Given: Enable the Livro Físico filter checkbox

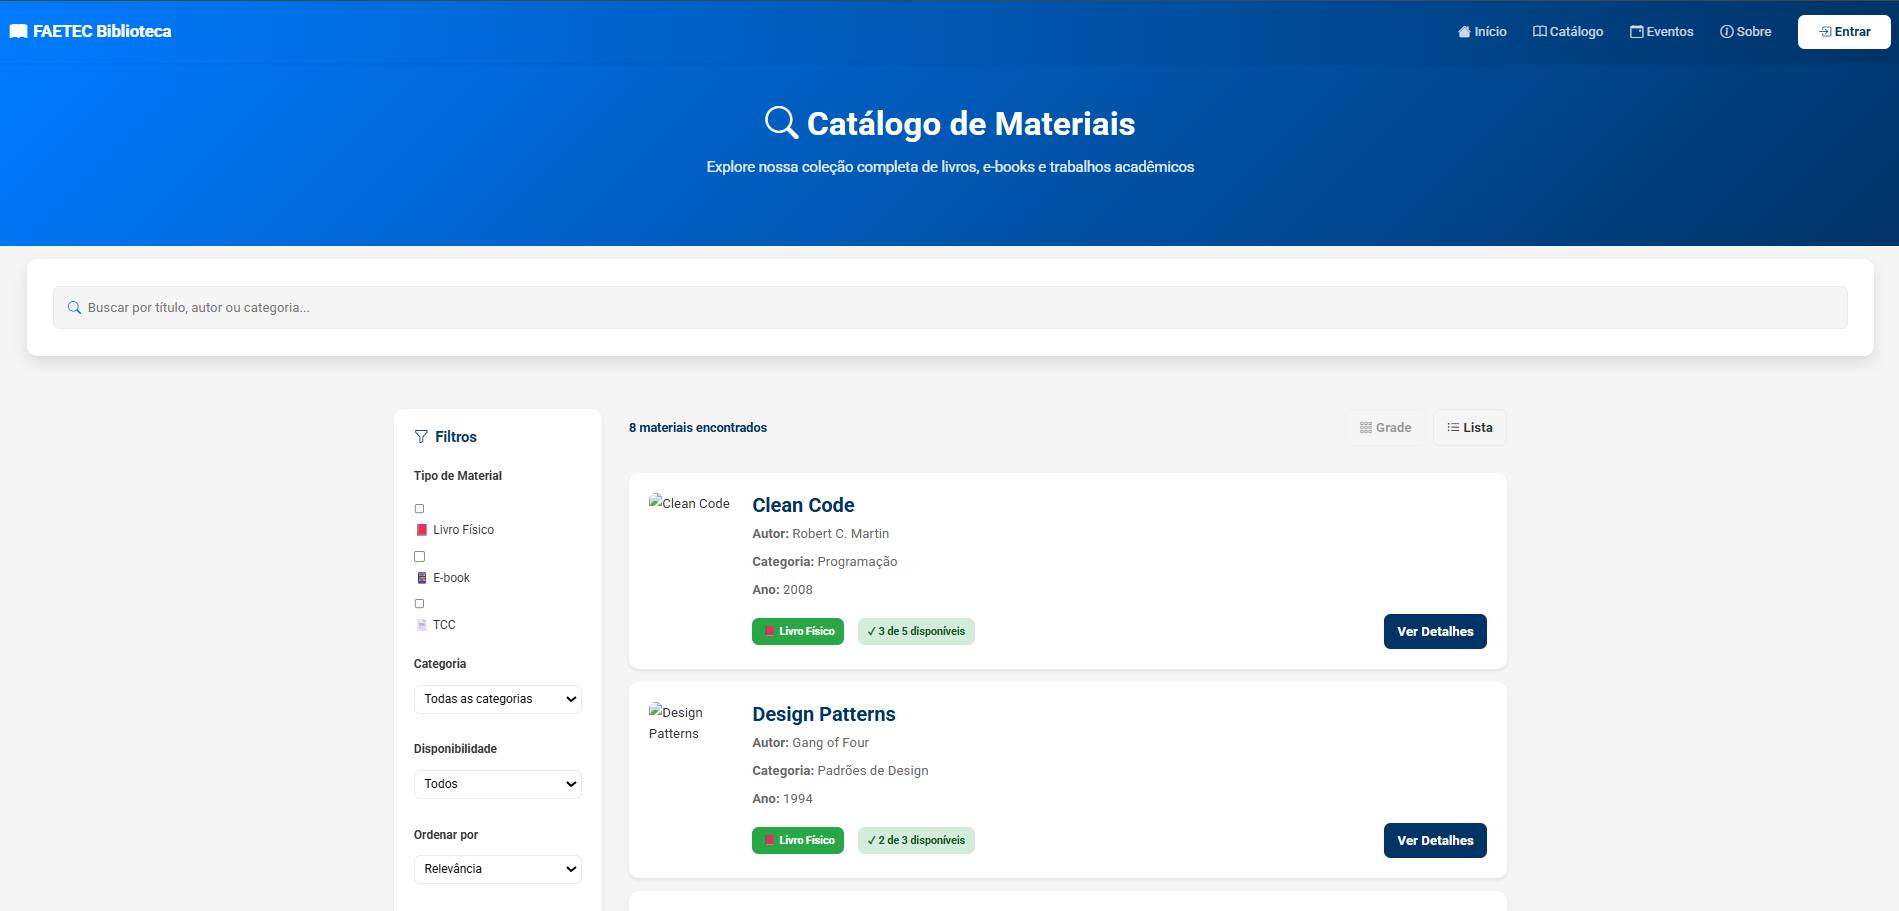Looking at the screenshot, I should pos(419,508).
